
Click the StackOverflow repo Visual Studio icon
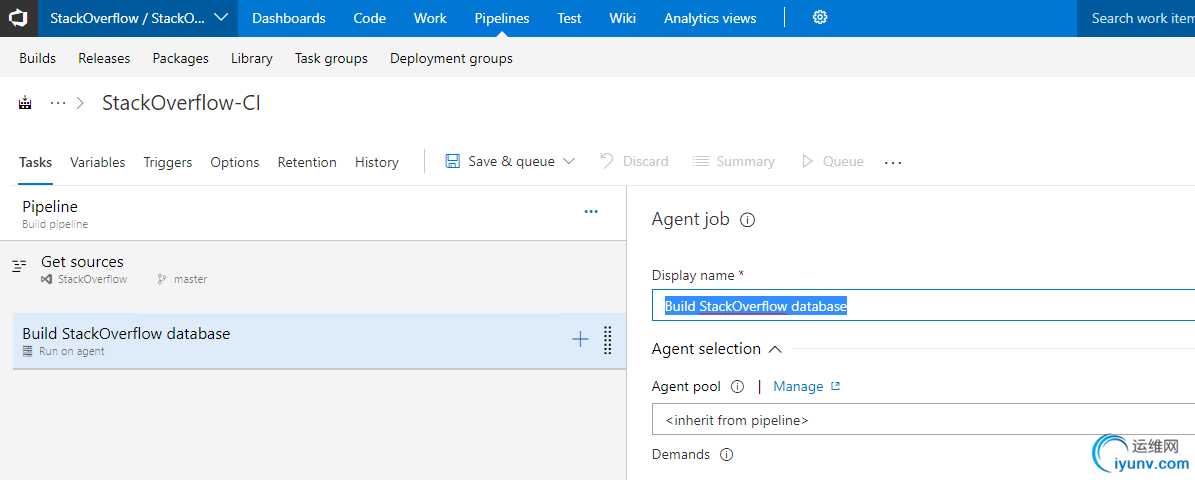46,280
